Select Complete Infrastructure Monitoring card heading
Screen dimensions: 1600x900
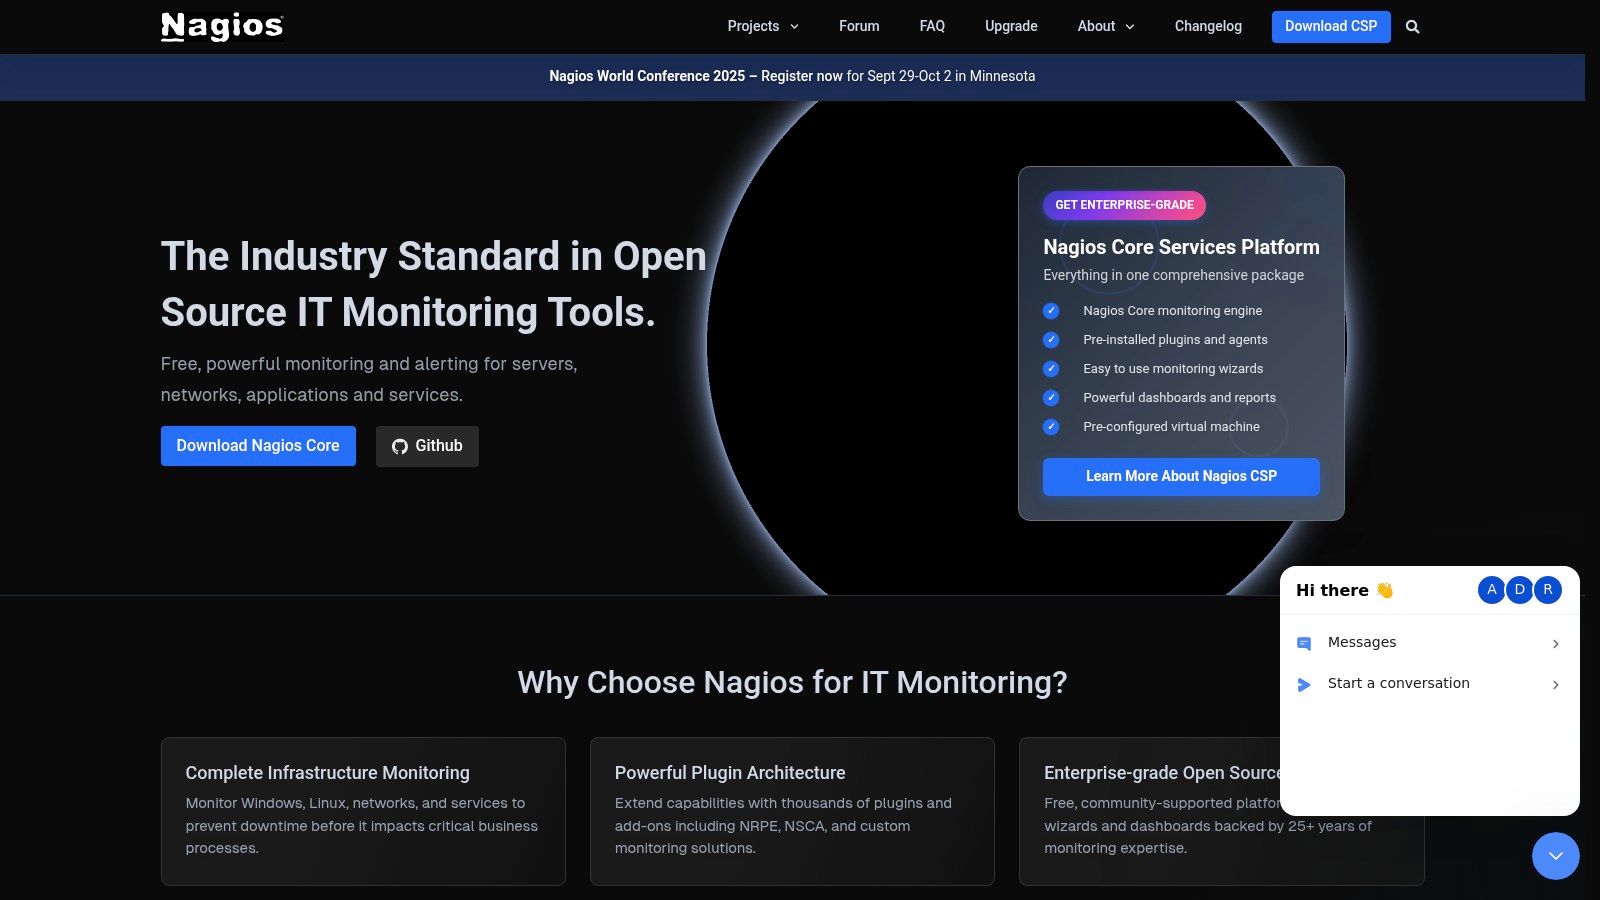click(x=327, y=773)
